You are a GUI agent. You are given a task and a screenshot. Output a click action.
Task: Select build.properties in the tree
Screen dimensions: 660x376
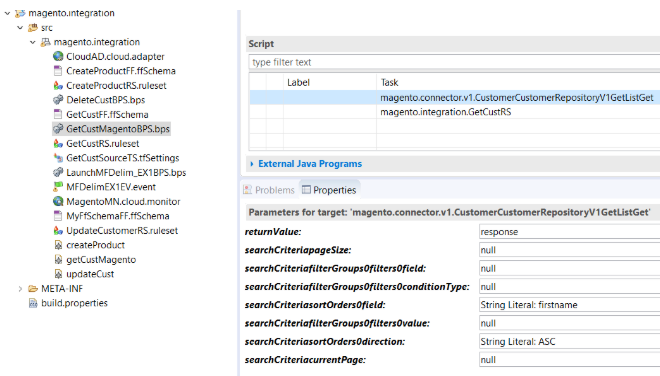coord(74,303)
